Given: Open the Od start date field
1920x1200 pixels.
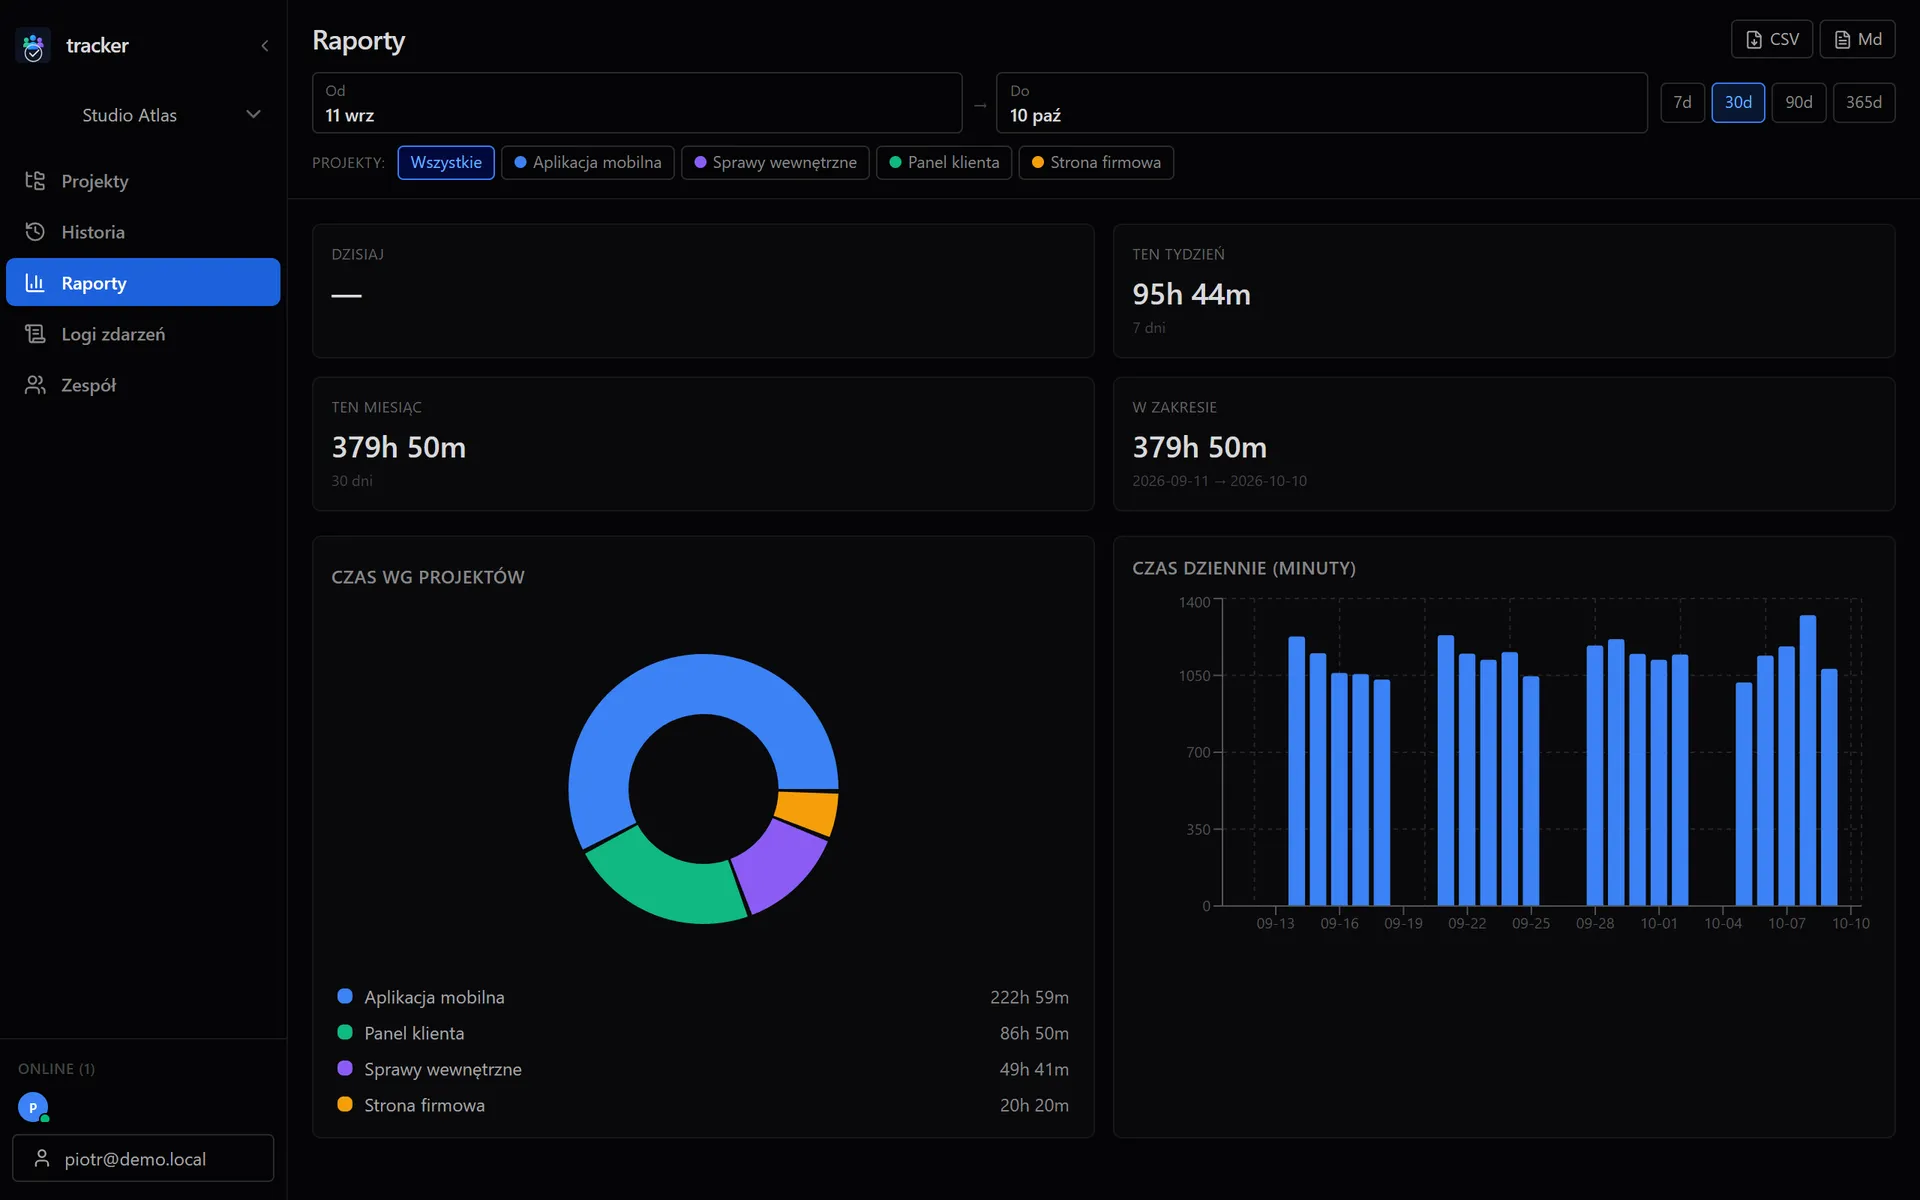Looking at the screenshot, I should [x=637, y=103].
